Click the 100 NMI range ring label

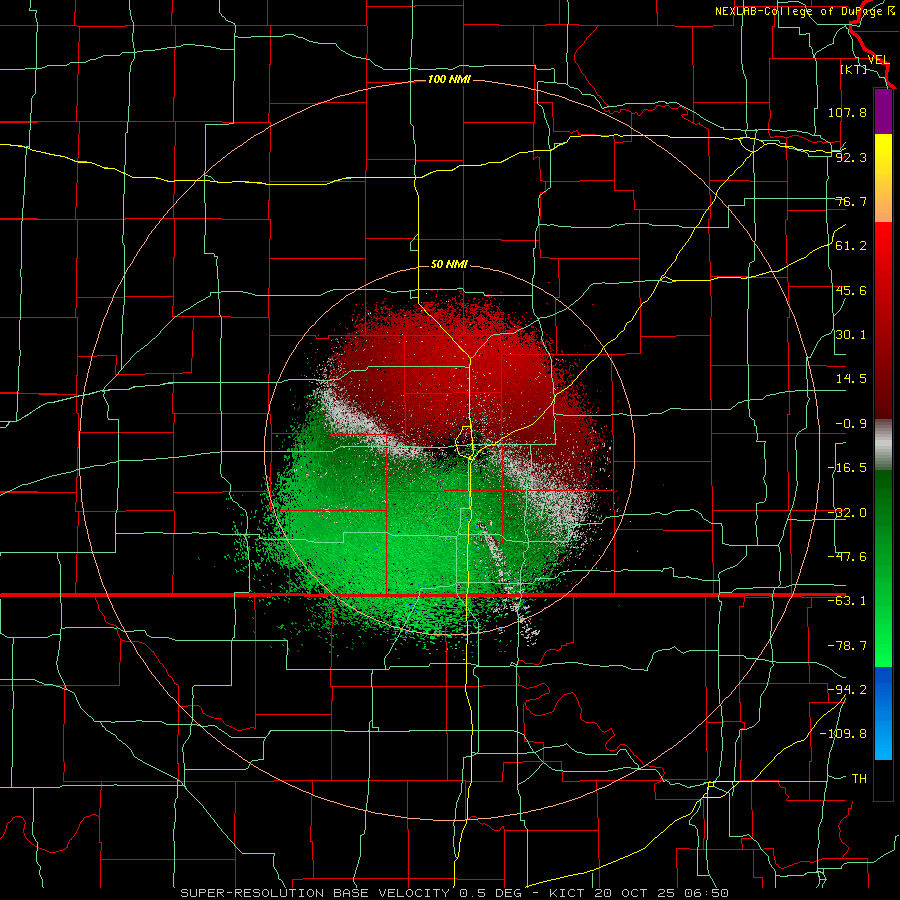(x=449, y=79)
